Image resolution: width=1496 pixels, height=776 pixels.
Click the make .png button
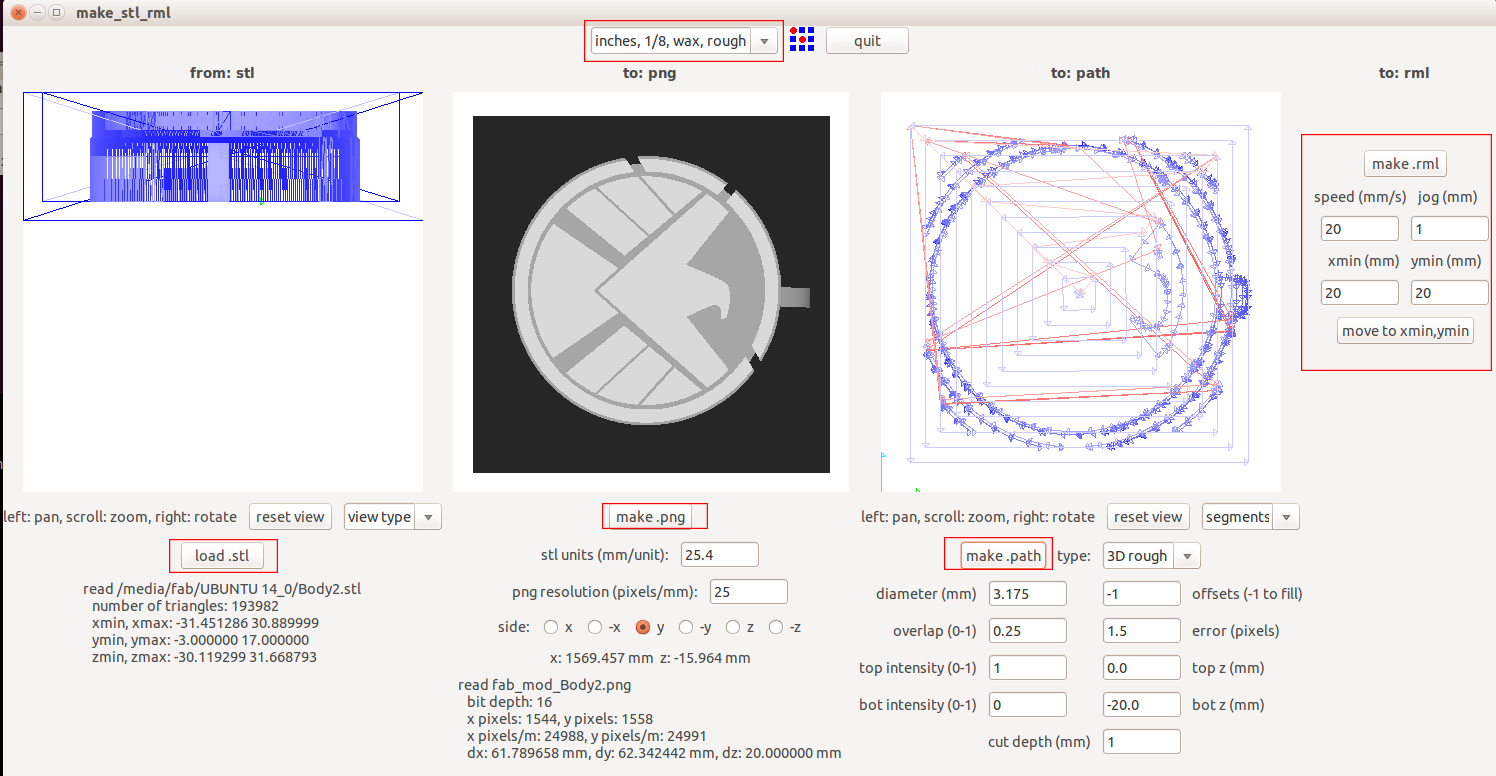click(x=650, y=517)
